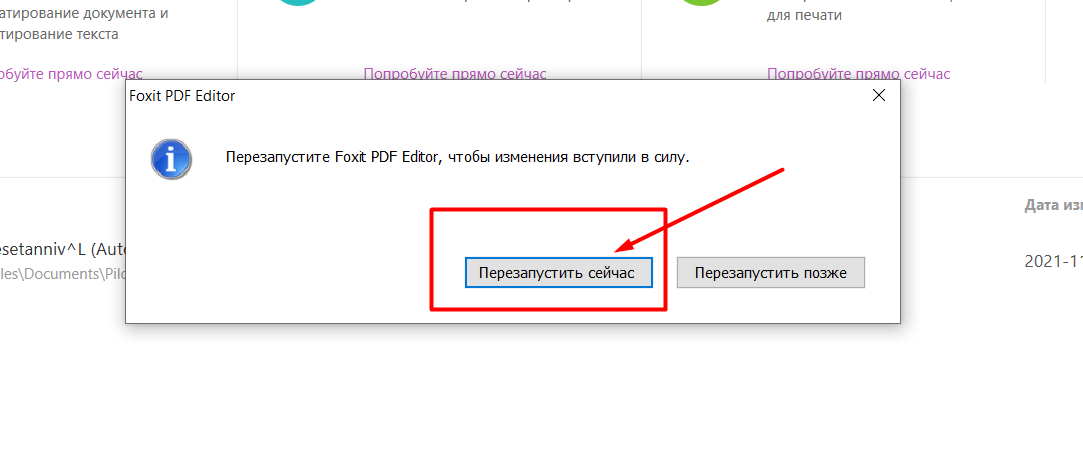Click the Перезапустить сейчас button
This screenshot has height=454, width=1083.
click(x=559, y=273)
